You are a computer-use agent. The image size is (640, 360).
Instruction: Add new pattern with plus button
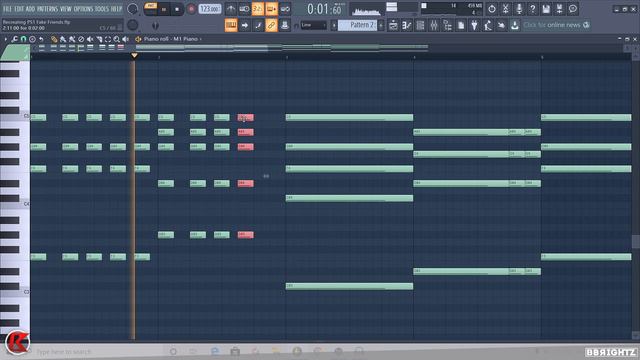tap(381, 25)
